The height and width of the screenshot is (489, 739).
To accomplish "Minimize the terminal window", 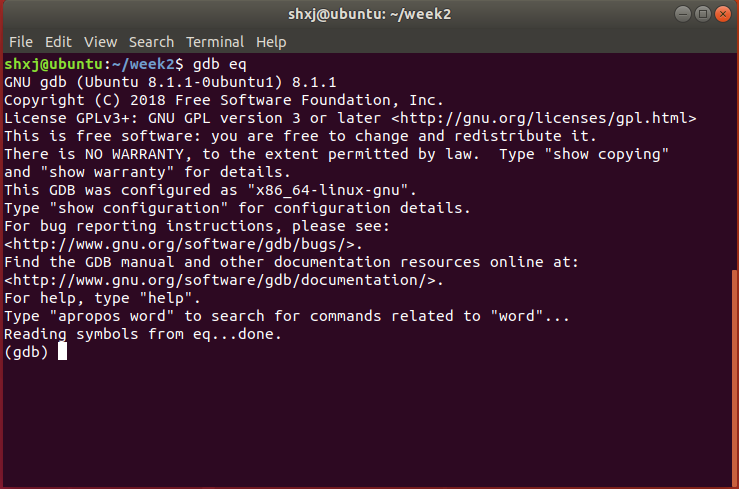I will (x=683, y=14).
